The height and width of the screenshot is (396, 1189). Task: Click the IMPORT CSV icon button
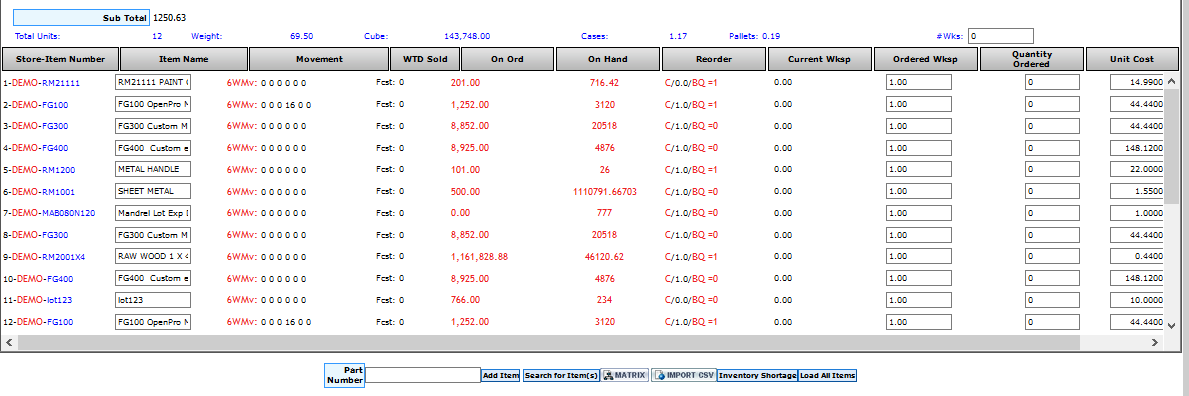point(683,375)
